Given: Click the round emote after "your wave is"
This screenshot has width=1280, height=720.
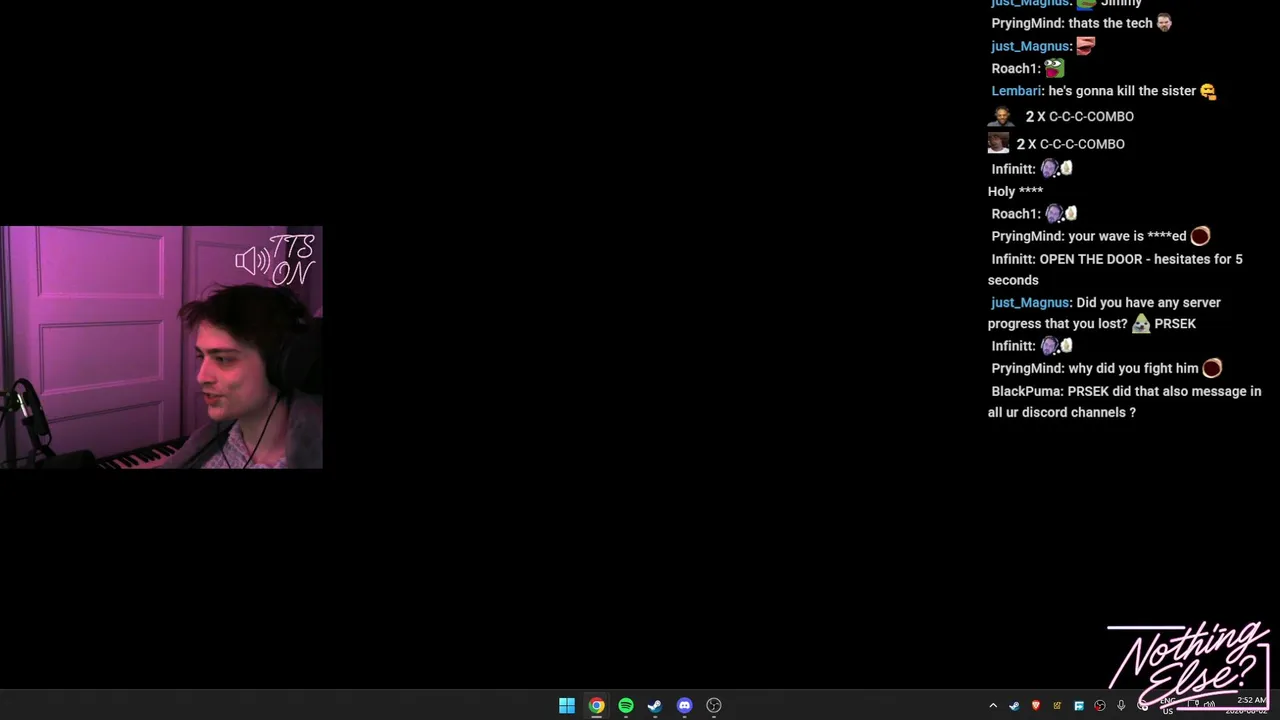Looking at the screenshot, I should tap(1200, 236).
